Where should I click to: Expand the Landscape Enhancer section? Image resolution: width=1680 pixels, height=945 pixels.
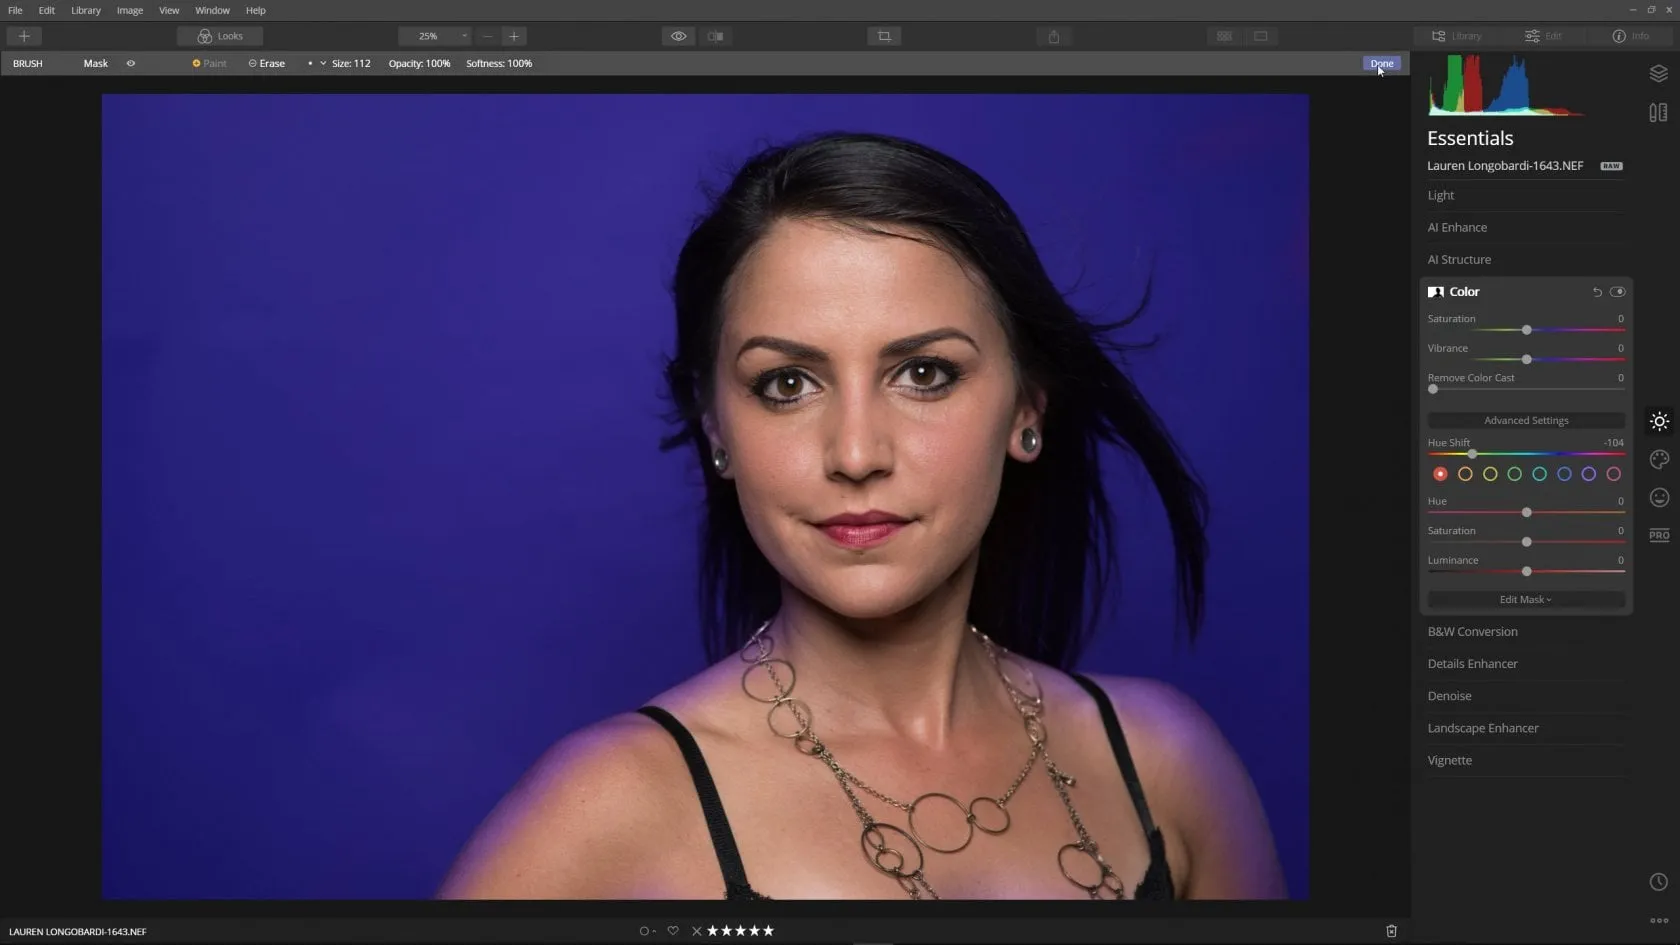[x=1482, y=728]
